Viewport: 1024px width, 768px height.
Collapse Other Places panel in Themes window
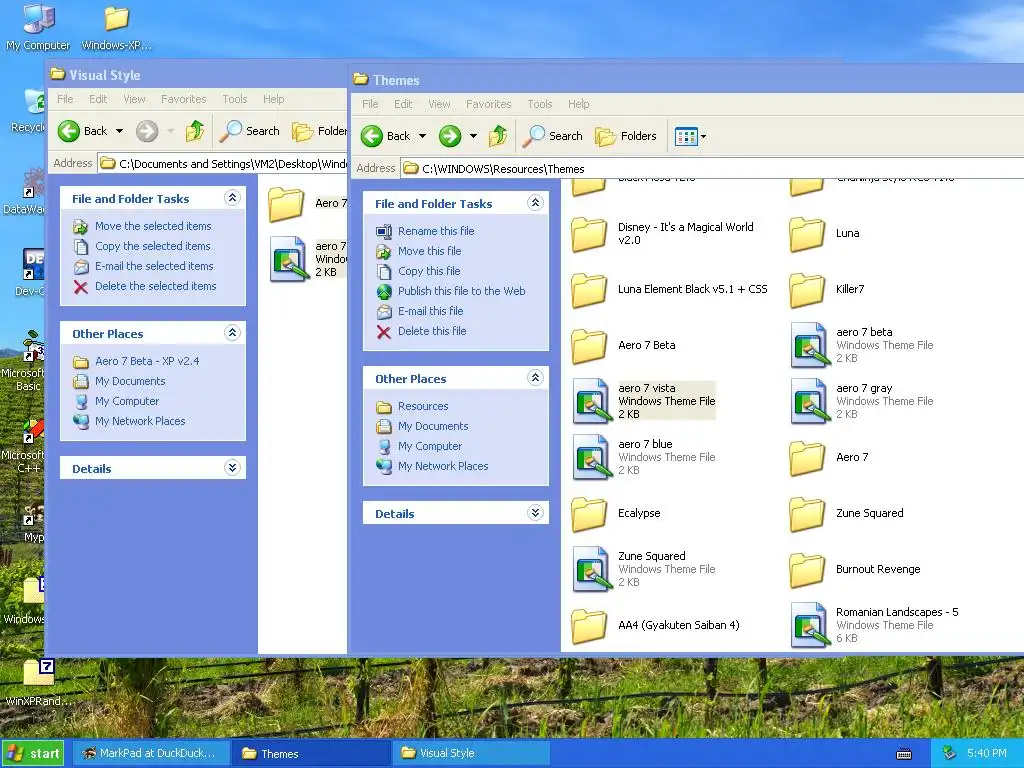pos(535,377)
